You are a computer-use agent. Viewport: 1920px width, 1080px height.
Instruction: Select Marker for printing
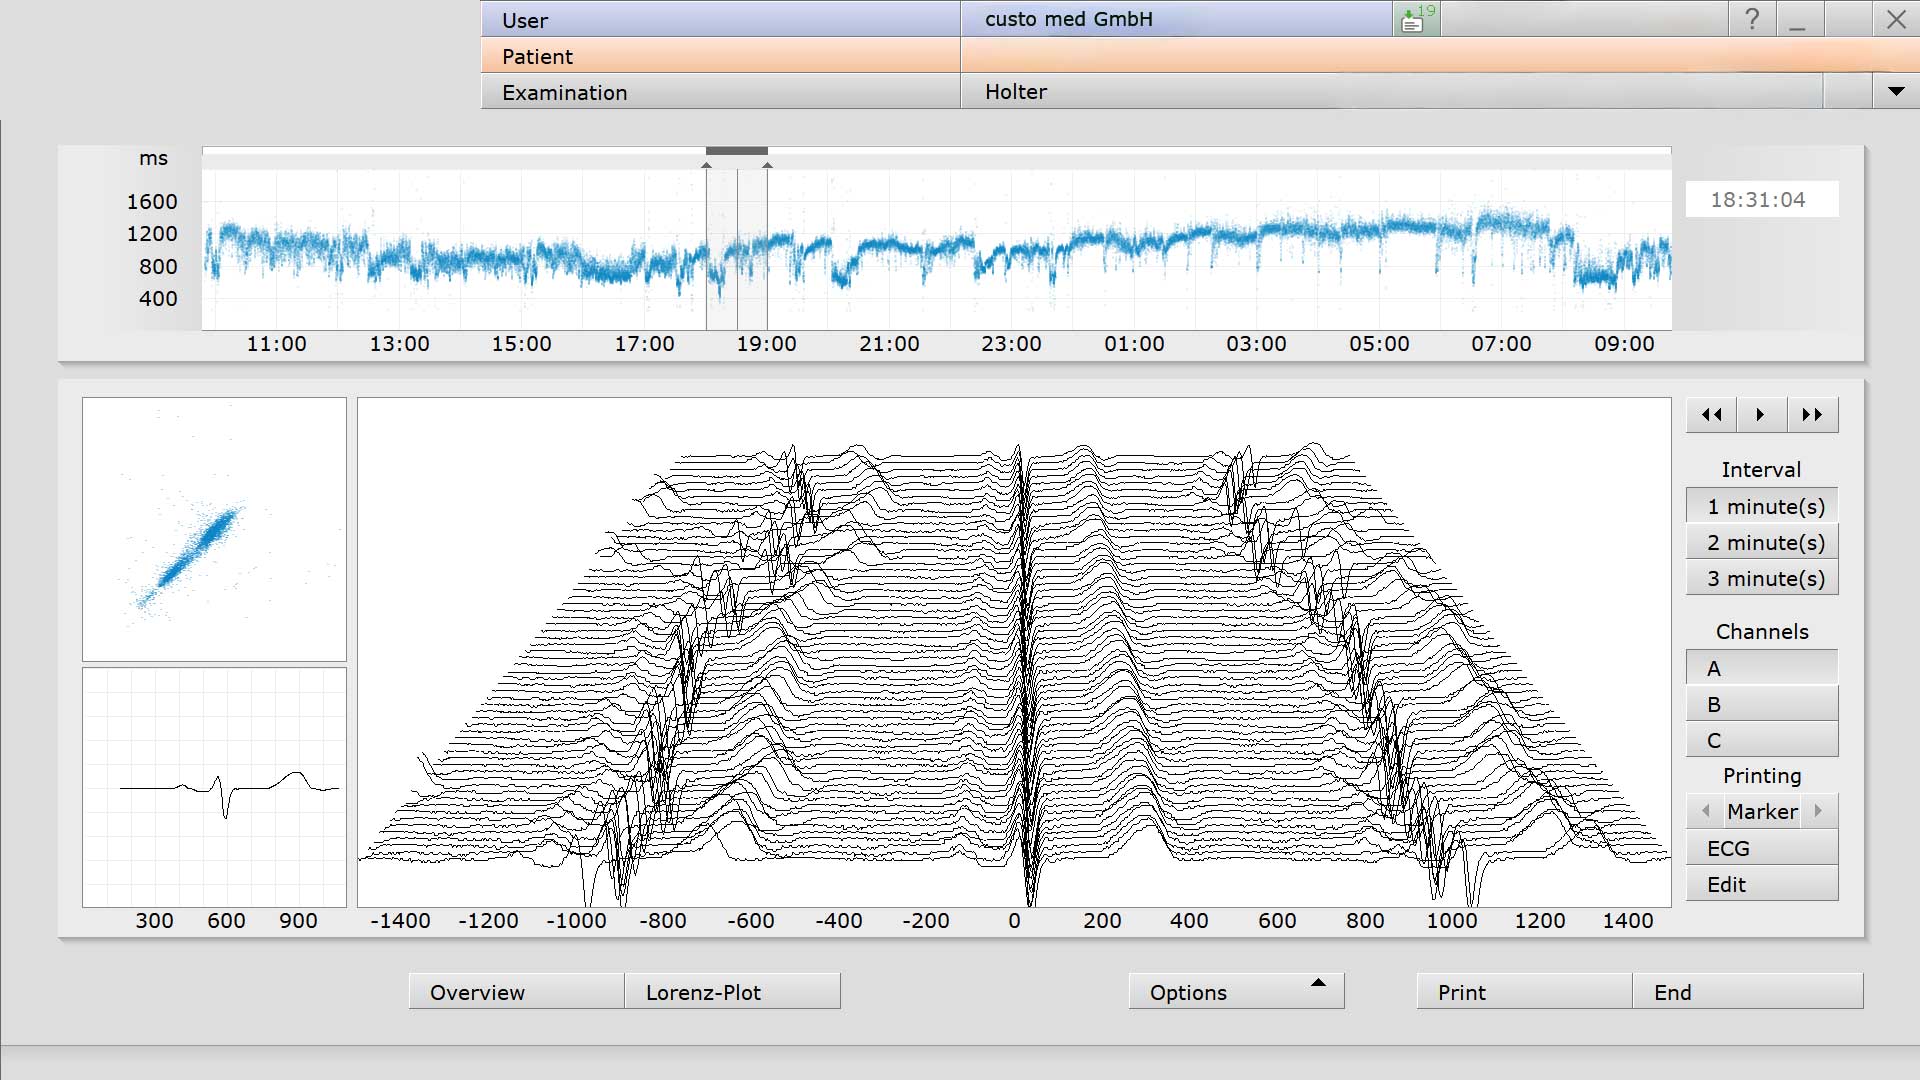coord(1762,811)
